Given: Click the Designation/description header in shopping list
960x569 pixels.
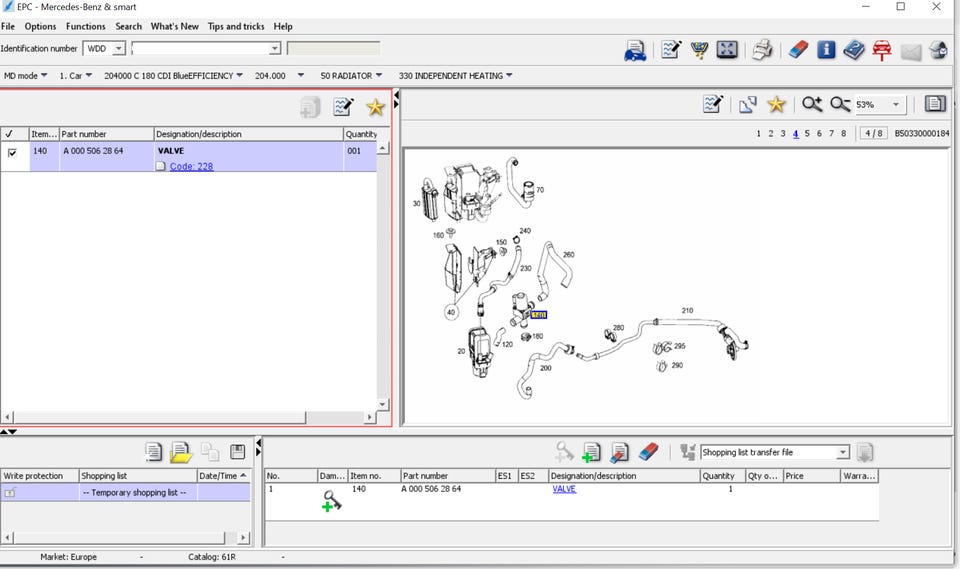Looking at the screenshot, I should click(x=624, y=475).
